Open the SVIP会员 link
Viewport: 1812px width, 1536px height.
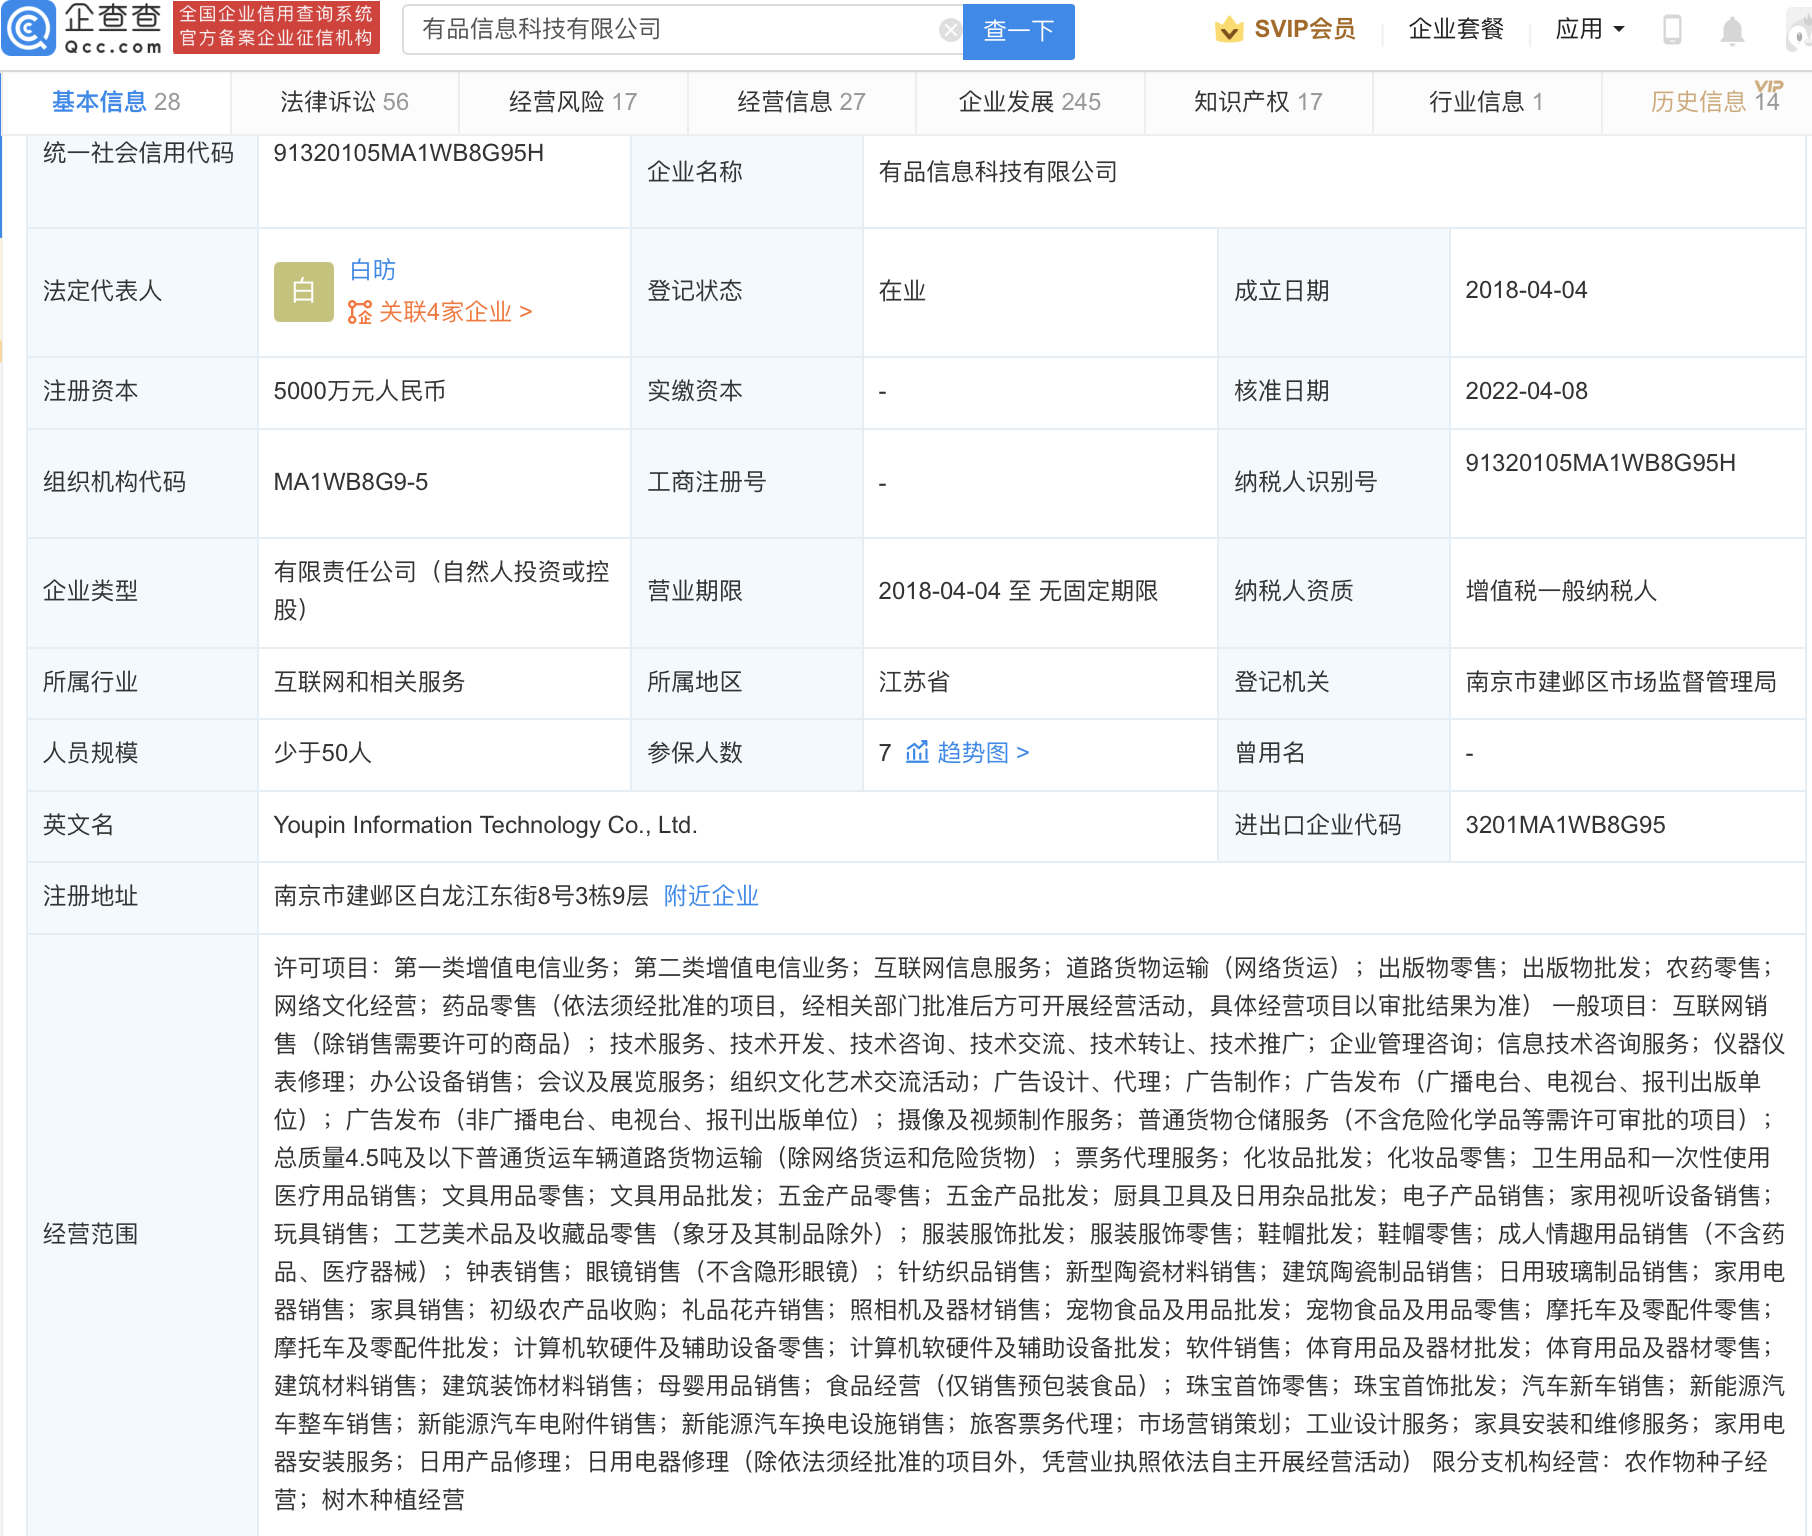(1305, 29)
